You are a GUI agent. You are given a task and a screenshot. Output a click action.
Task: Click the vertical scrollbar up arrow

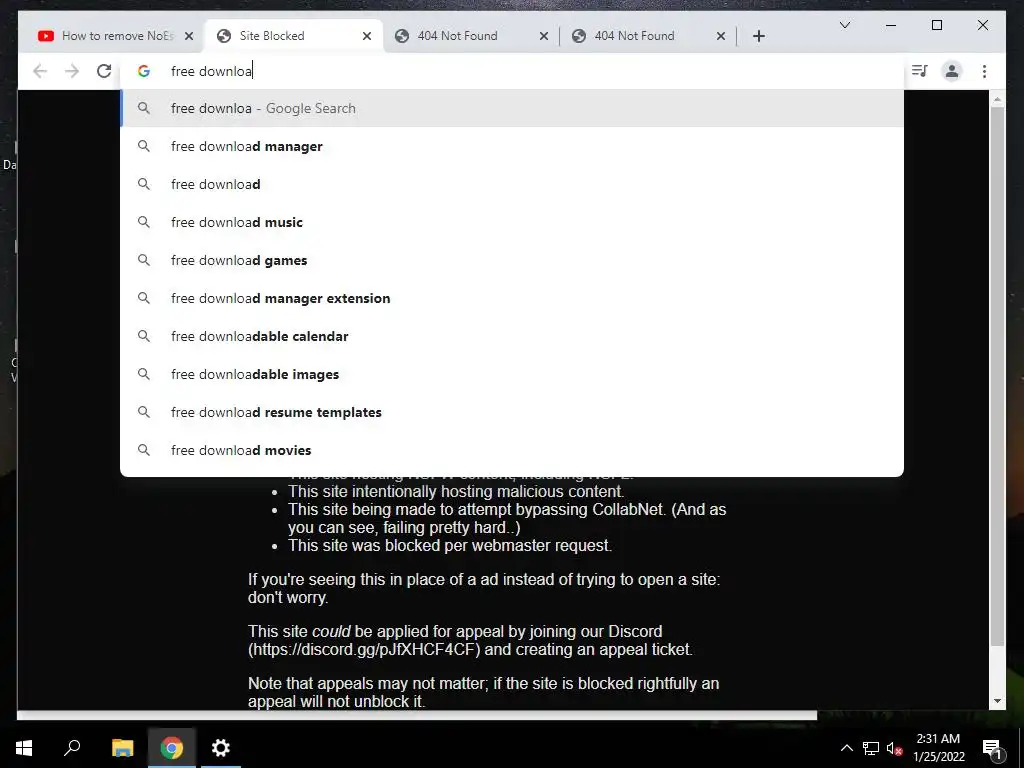point(997,99)
